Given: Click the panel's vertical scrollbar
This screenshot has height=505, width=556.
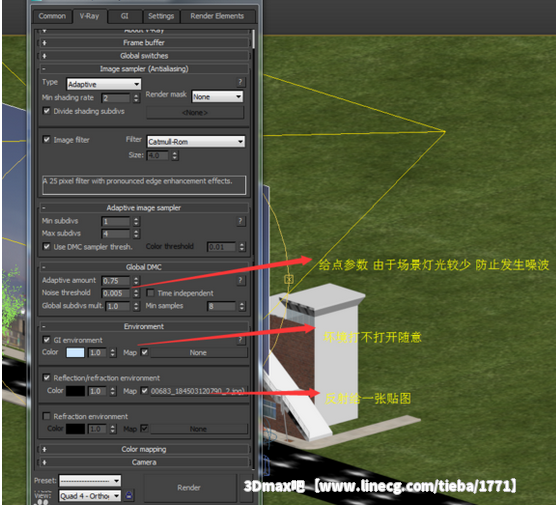Looking at the screenshot, I should tap(254, 39).
